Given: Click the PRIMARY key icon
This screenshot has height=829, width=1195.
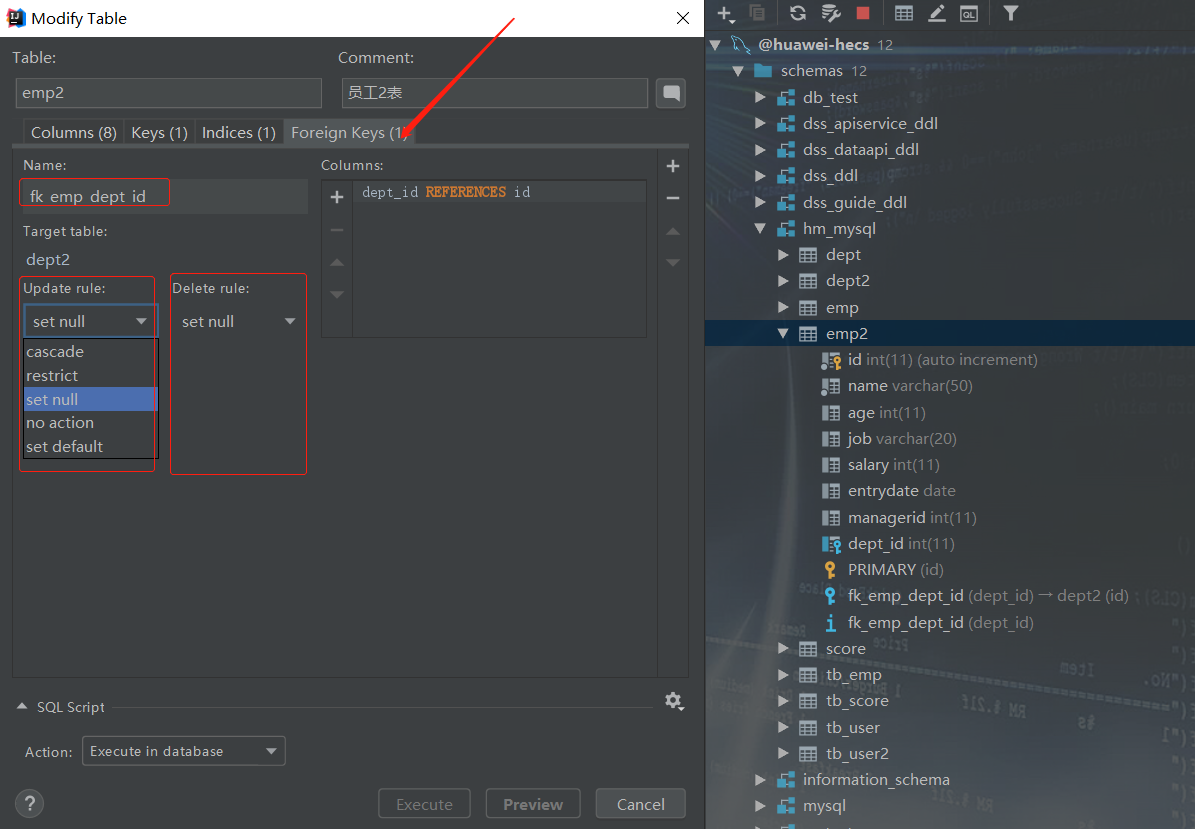Looking at the screenshot, I should click(x=831, y=570).
